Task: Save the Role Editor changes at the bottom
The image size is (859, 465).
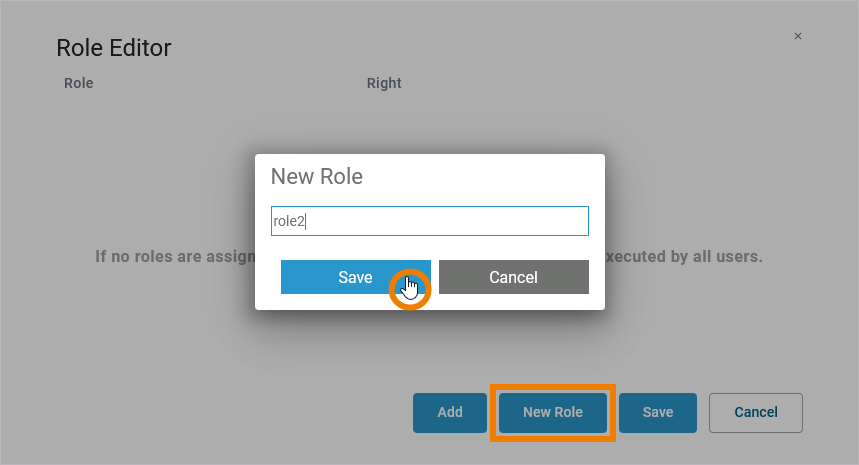Action: [x=657, y=412]
